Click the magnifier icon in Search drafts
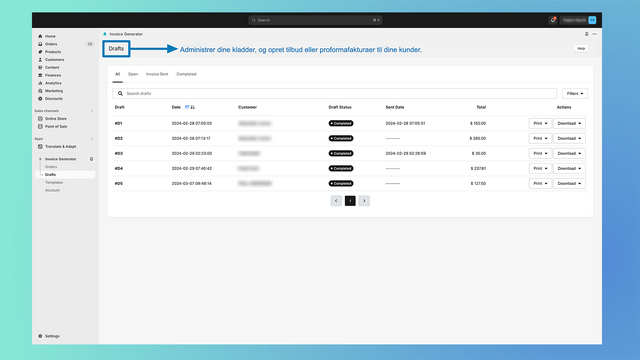Image resolution: width=640 pixels, height=360 pixels. pyautogui.click(x=120, y=93)
